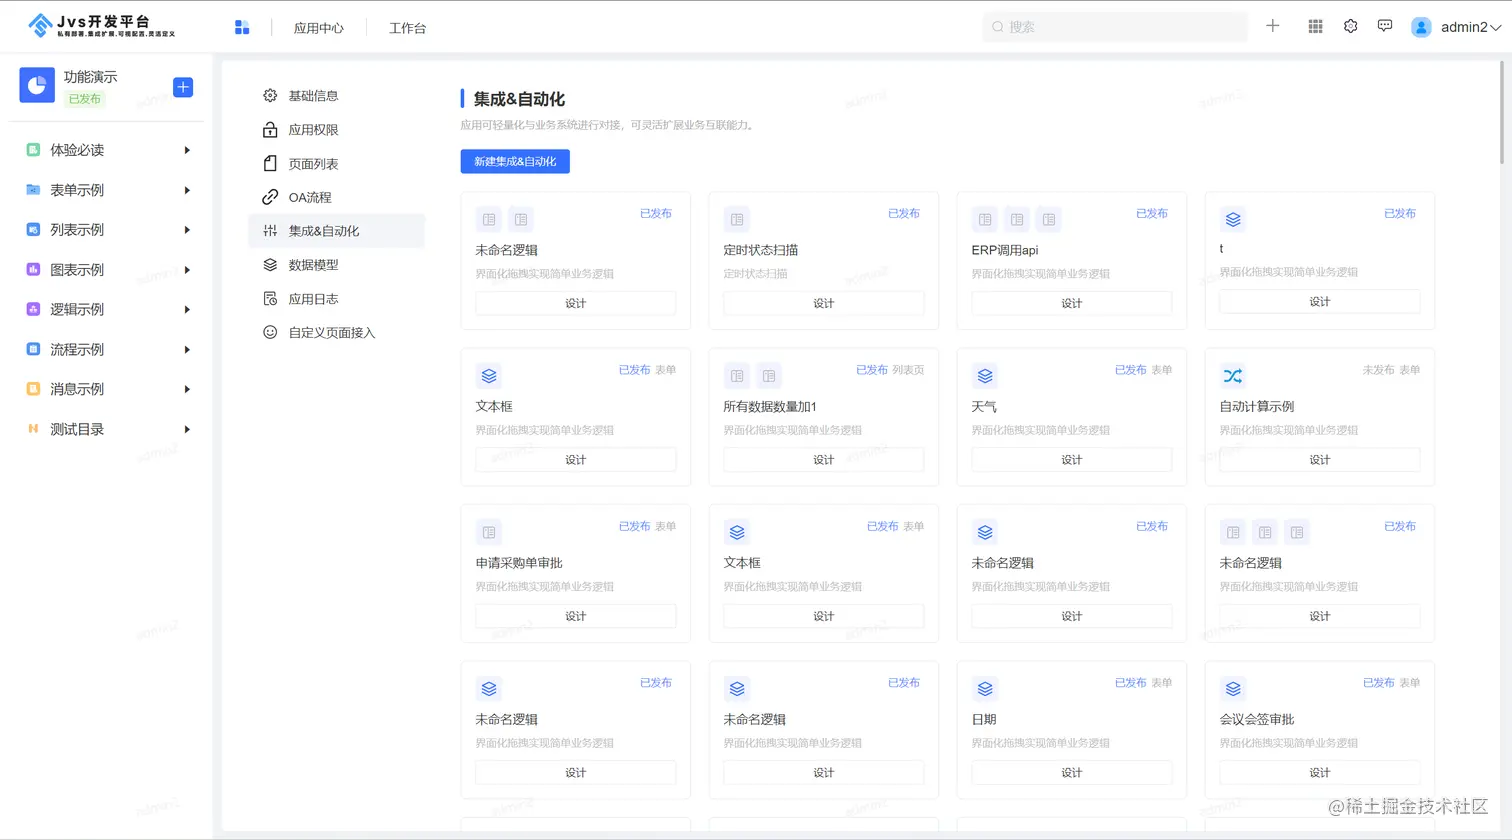Click into the 搜索 search field
This screenshot has height=840, width=1512.
[x=1115, y=27]
